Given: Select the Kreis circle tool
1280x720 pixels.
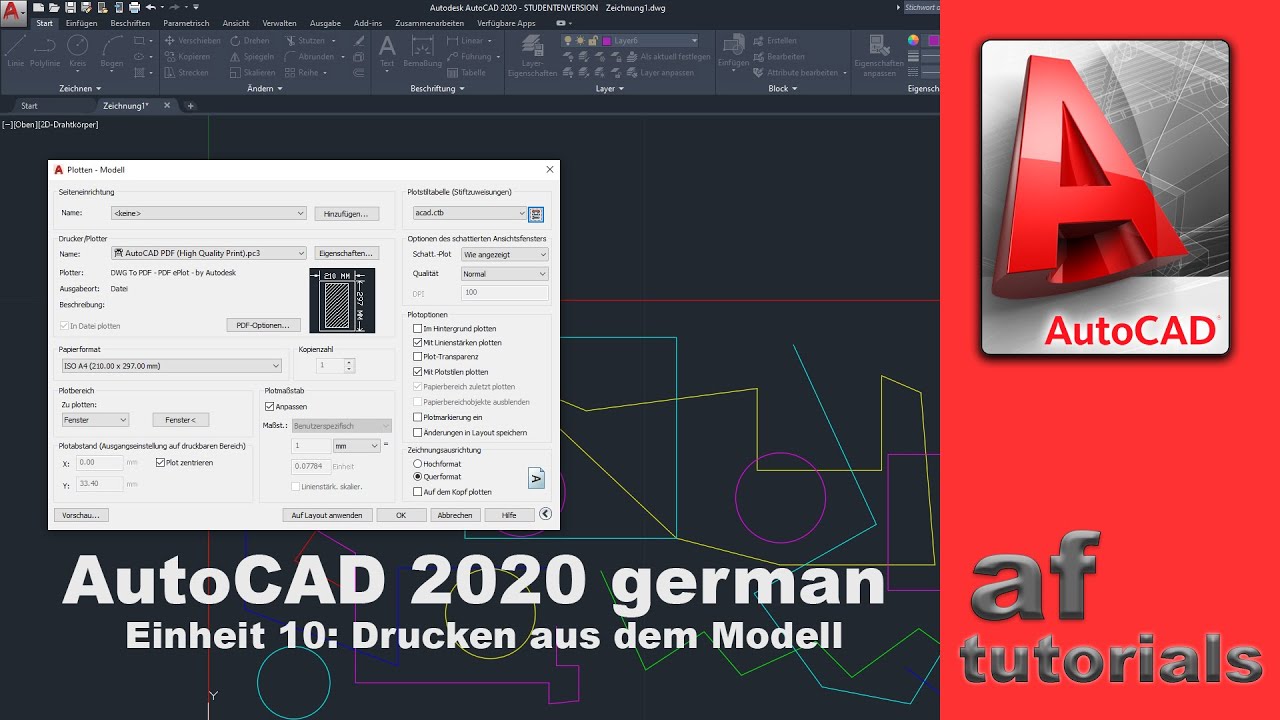Looking at the screenshot, I should (78, 51).
